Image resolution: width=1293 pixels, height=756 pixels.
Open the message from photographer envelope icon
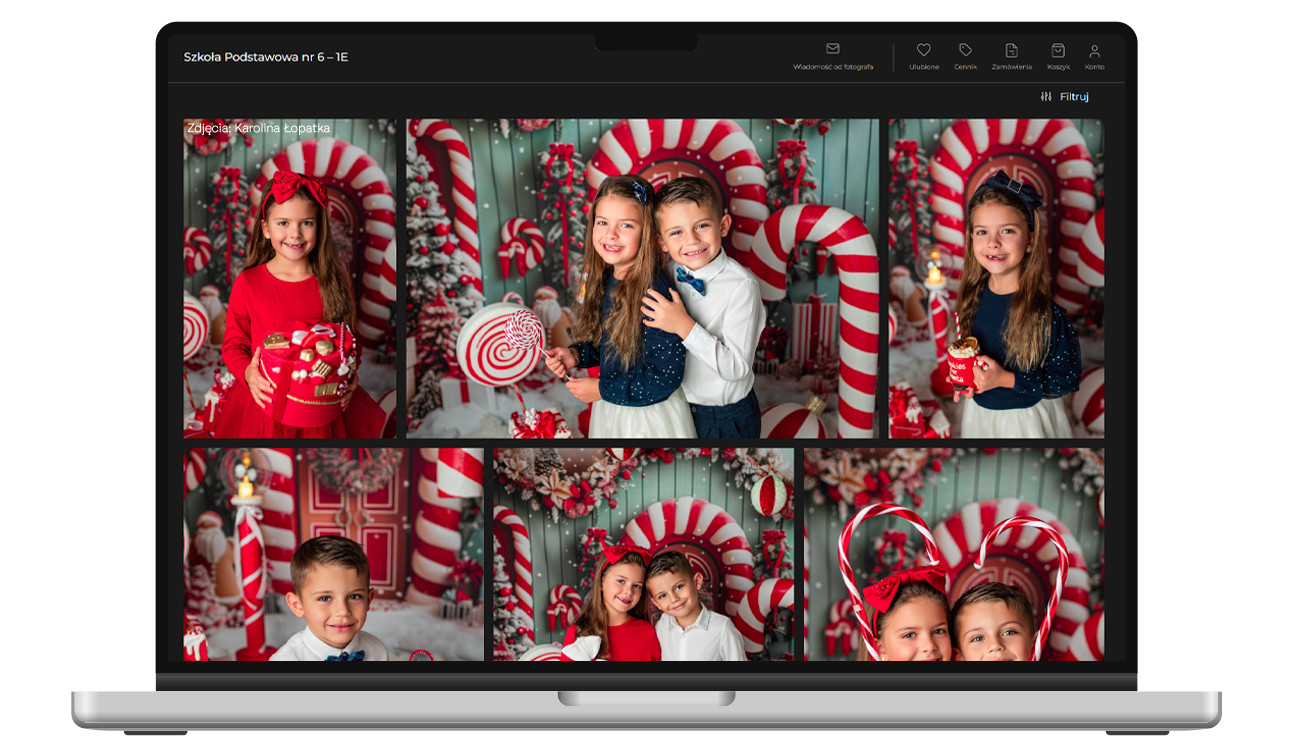click(832, 49)
